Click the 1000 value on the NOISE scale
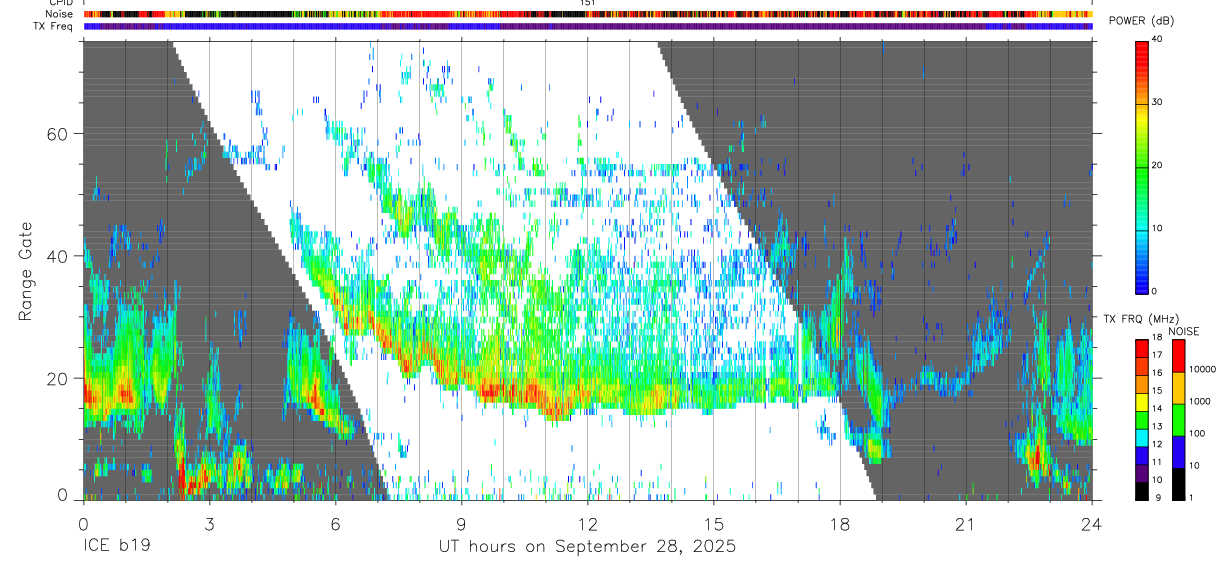Image resolution: width=1228 pixels, height=567 pixels. [x=1200, y=401]
